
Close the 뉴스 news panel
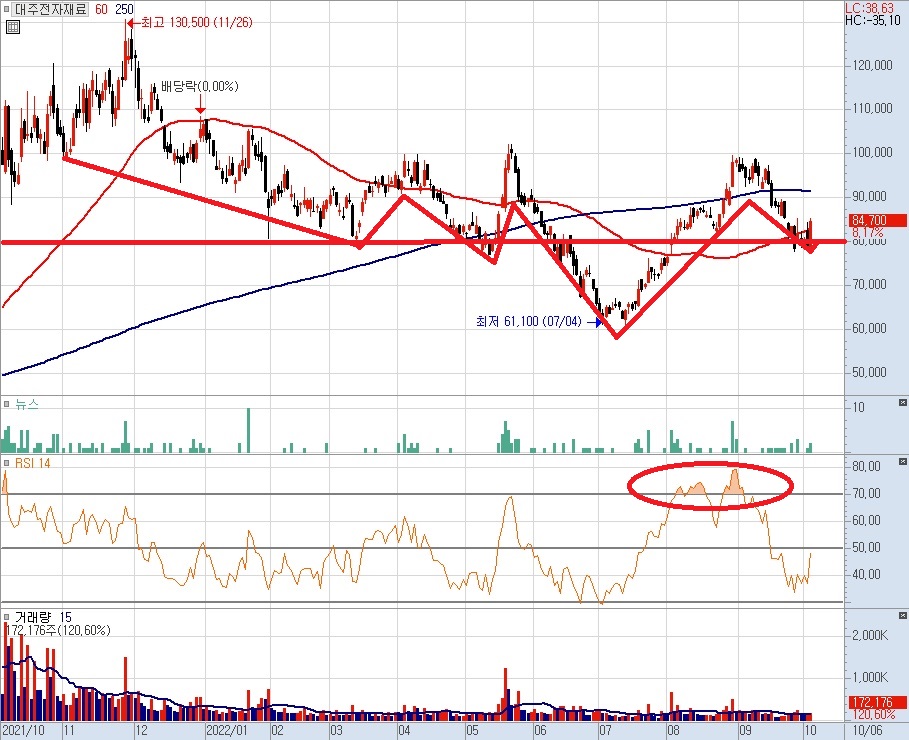click(903, 402)
